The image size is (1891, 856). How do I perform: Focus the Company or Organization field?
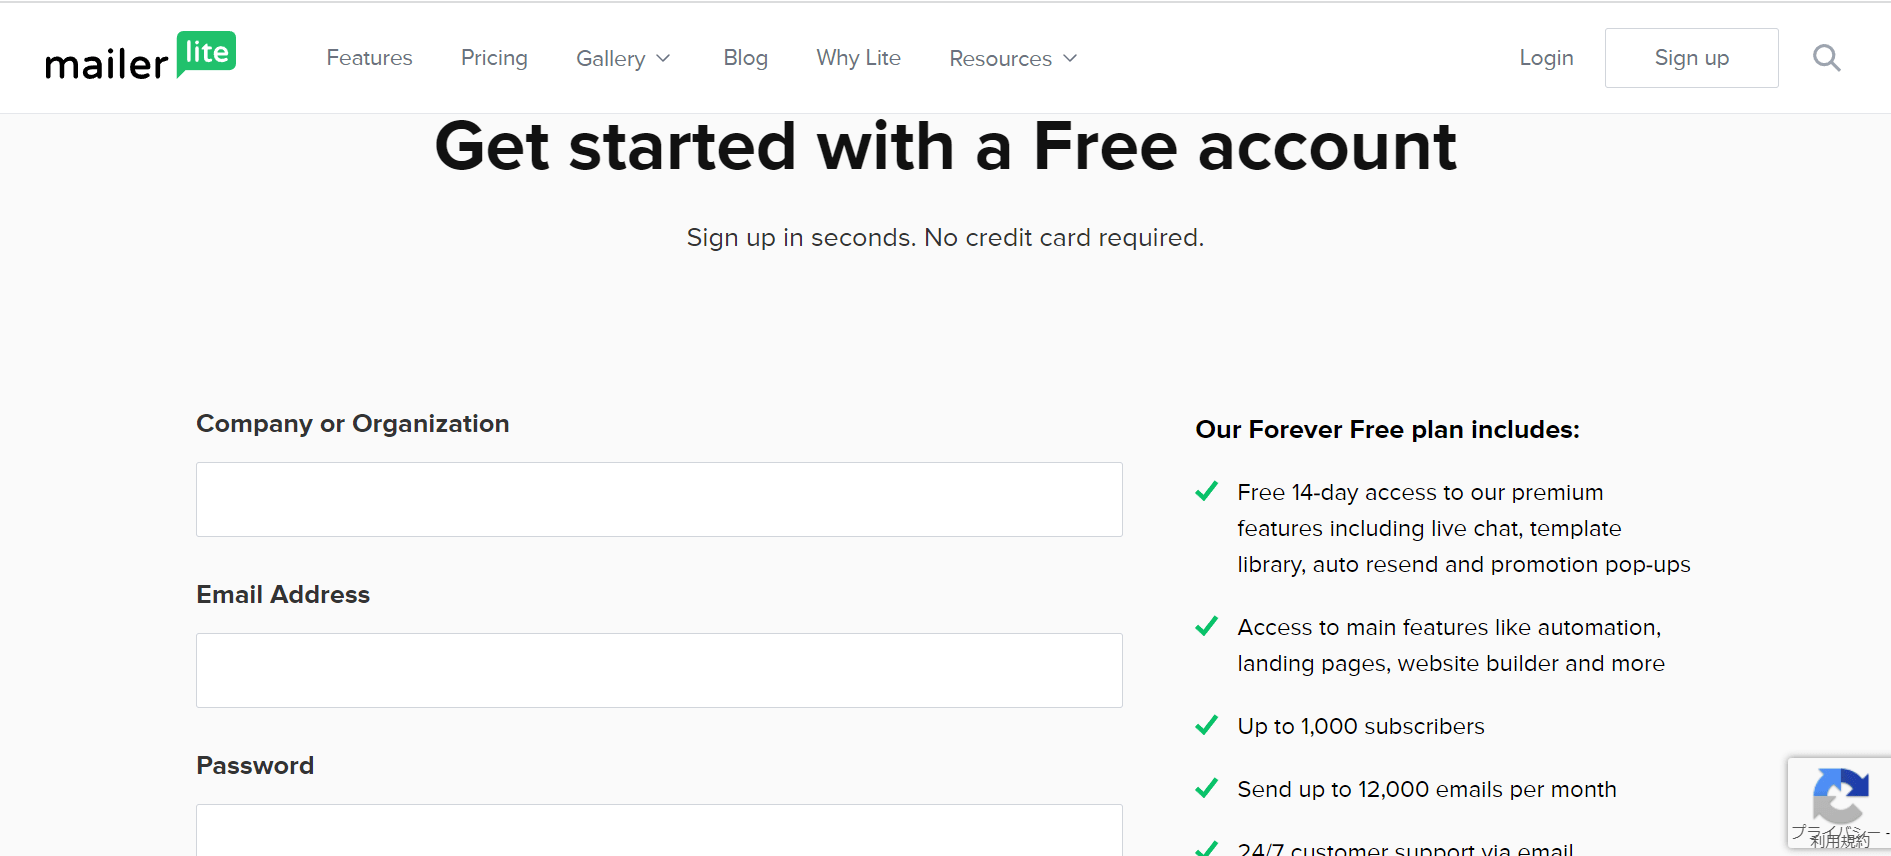(659, 499)
